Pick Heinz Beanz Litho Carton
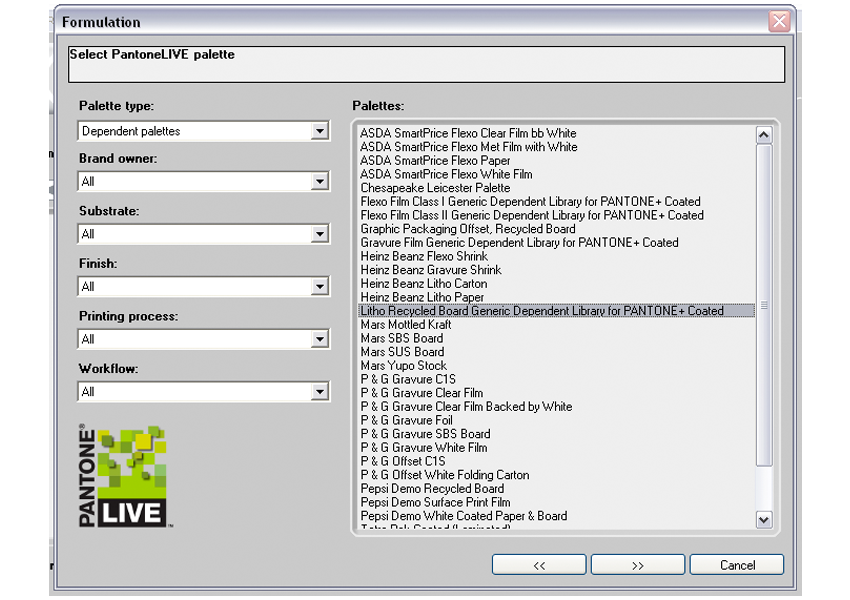The image size is (850, 600). pos(424,283)
